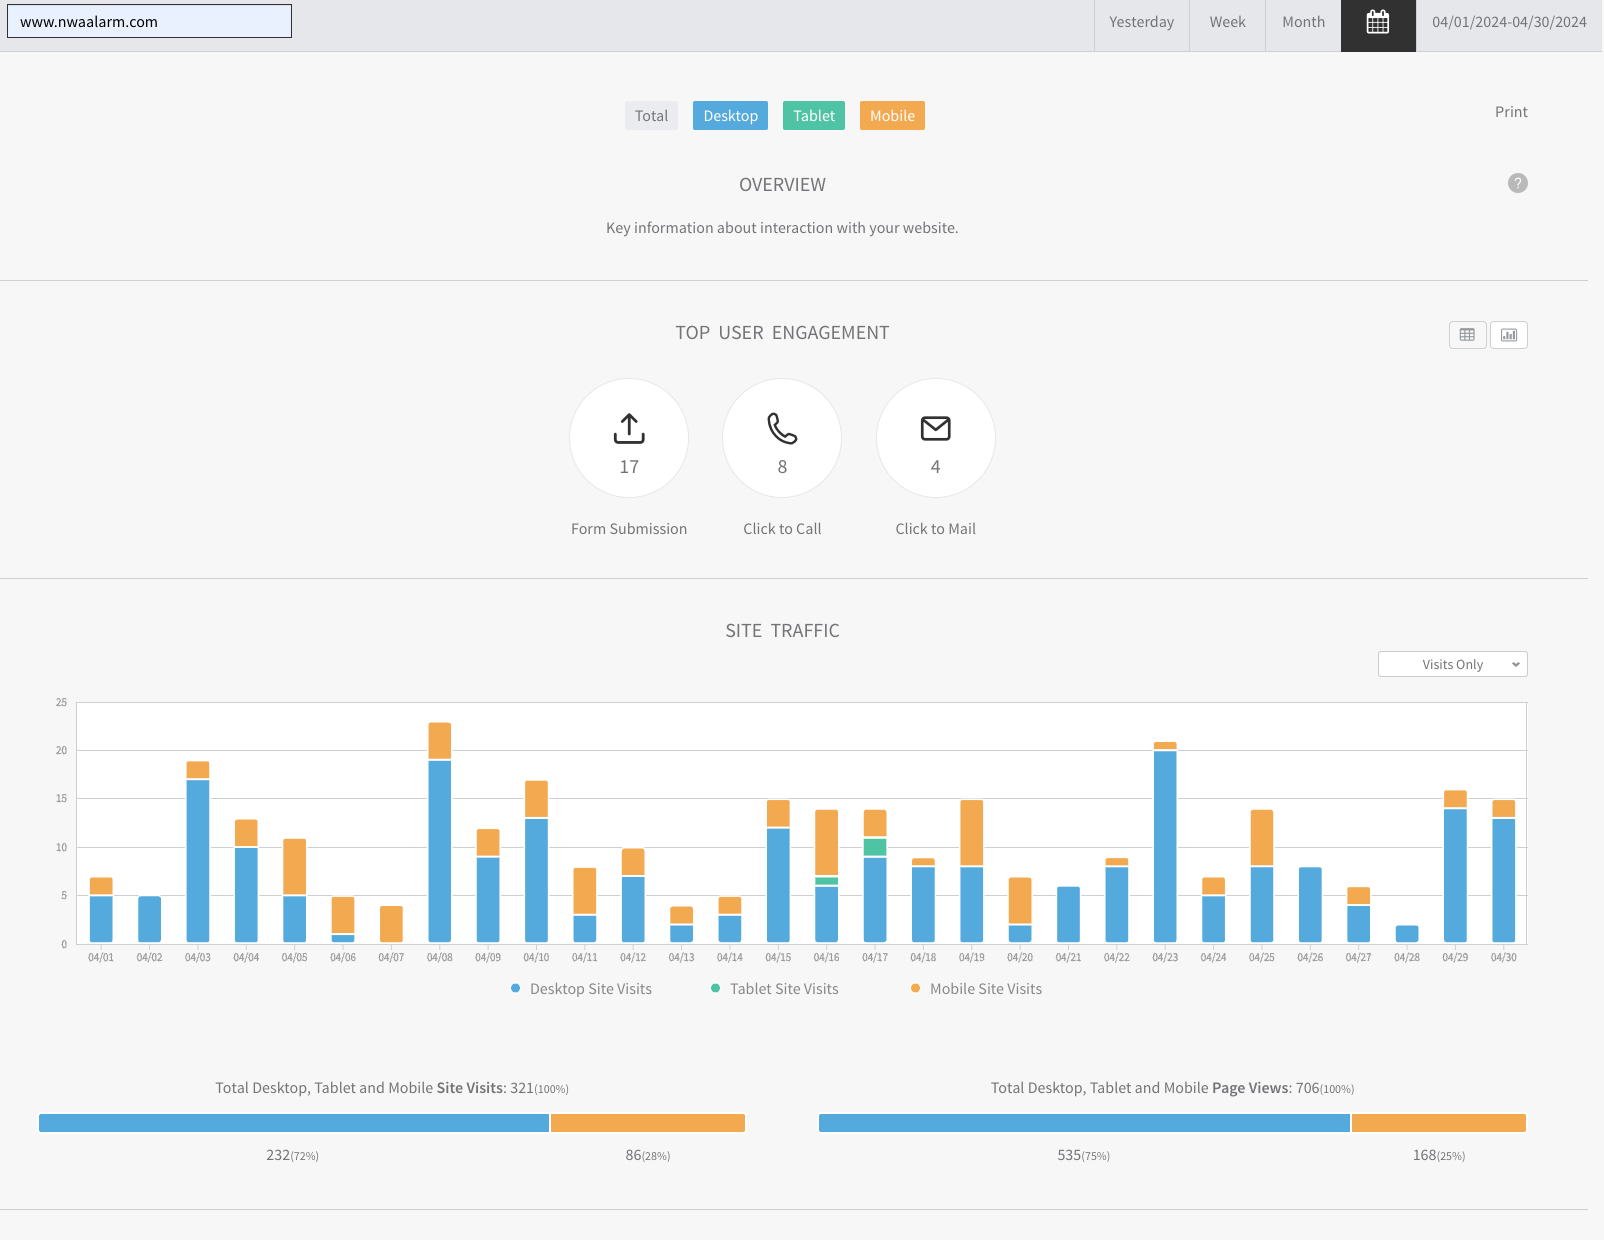
Task: Toggle Mobile Site Visits legend series
Action: click(x=976, y=989)
